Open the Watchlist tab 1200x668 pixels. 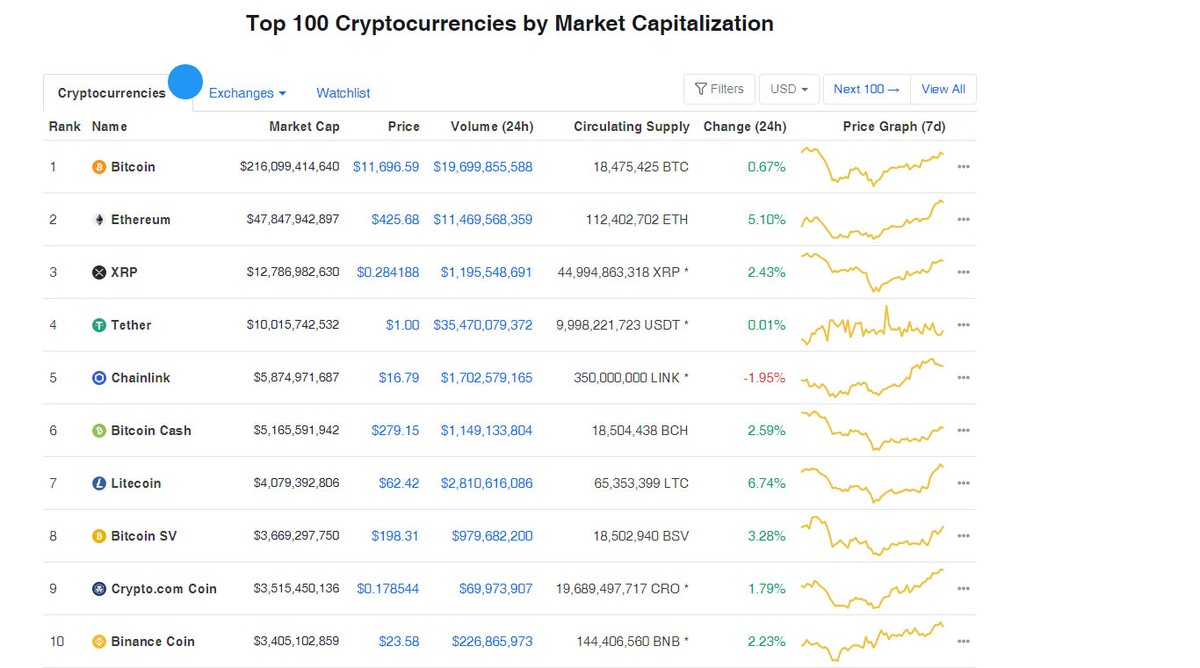click(x=343, y=93)
